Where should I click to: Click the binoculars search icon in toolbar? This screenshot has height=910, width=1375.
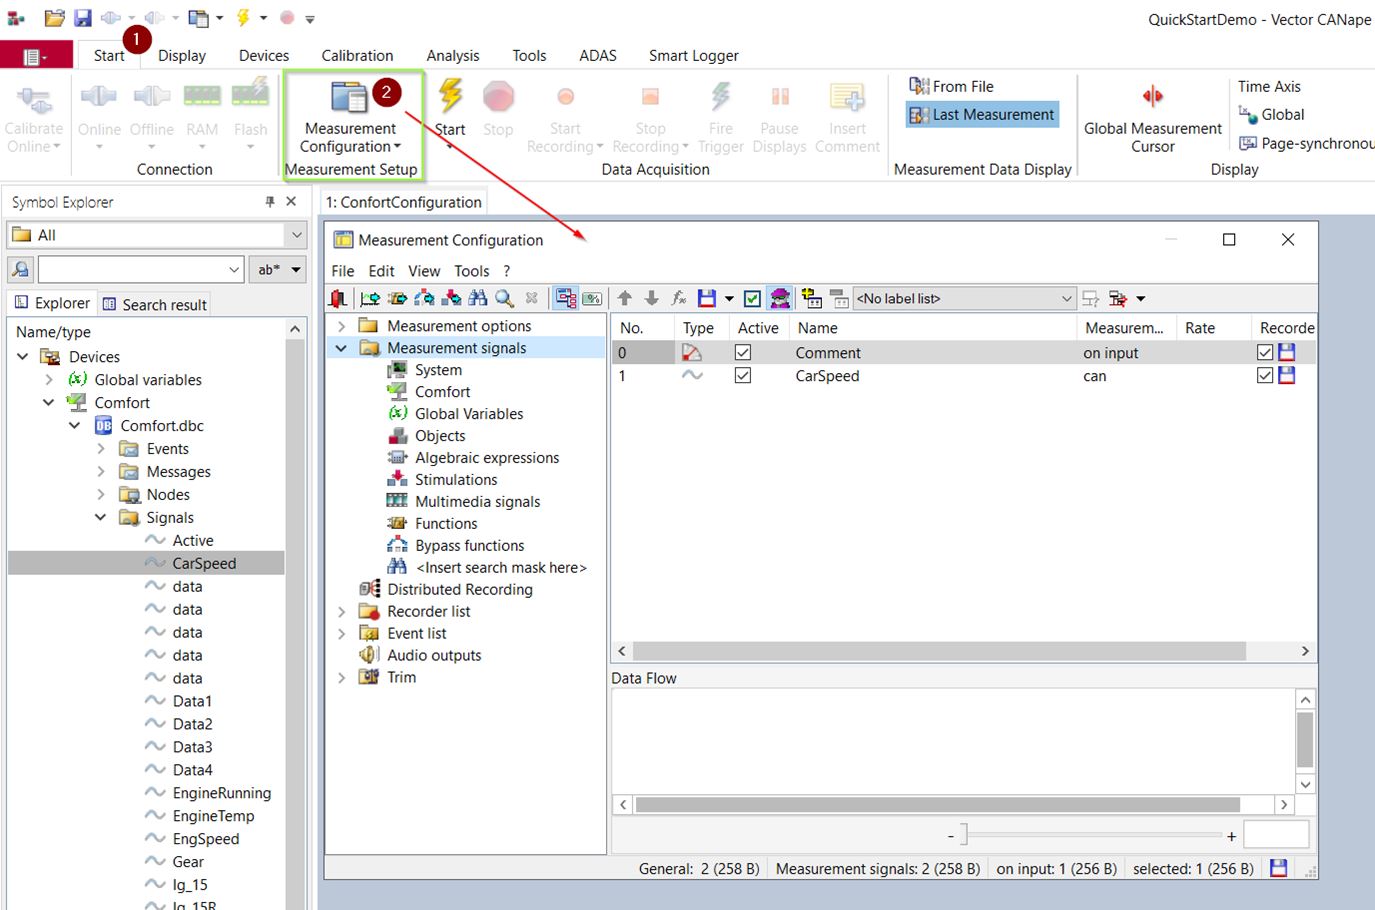click(478, 298)
